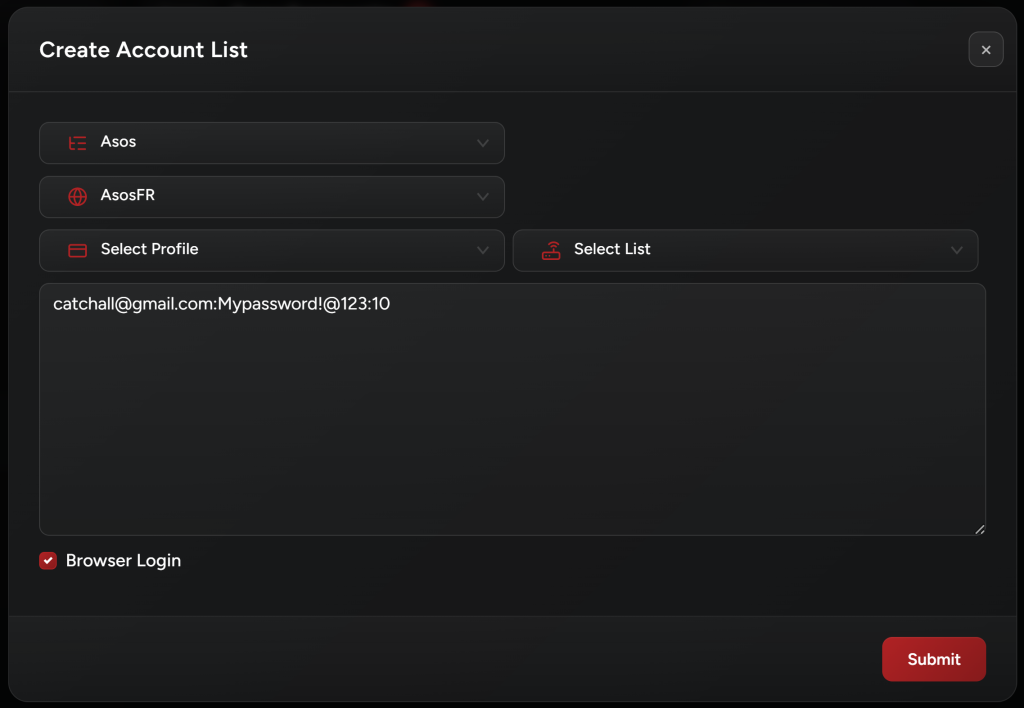Open the AsosFR region selector
Screen dimensions: 1024x708
click(270, 197)
